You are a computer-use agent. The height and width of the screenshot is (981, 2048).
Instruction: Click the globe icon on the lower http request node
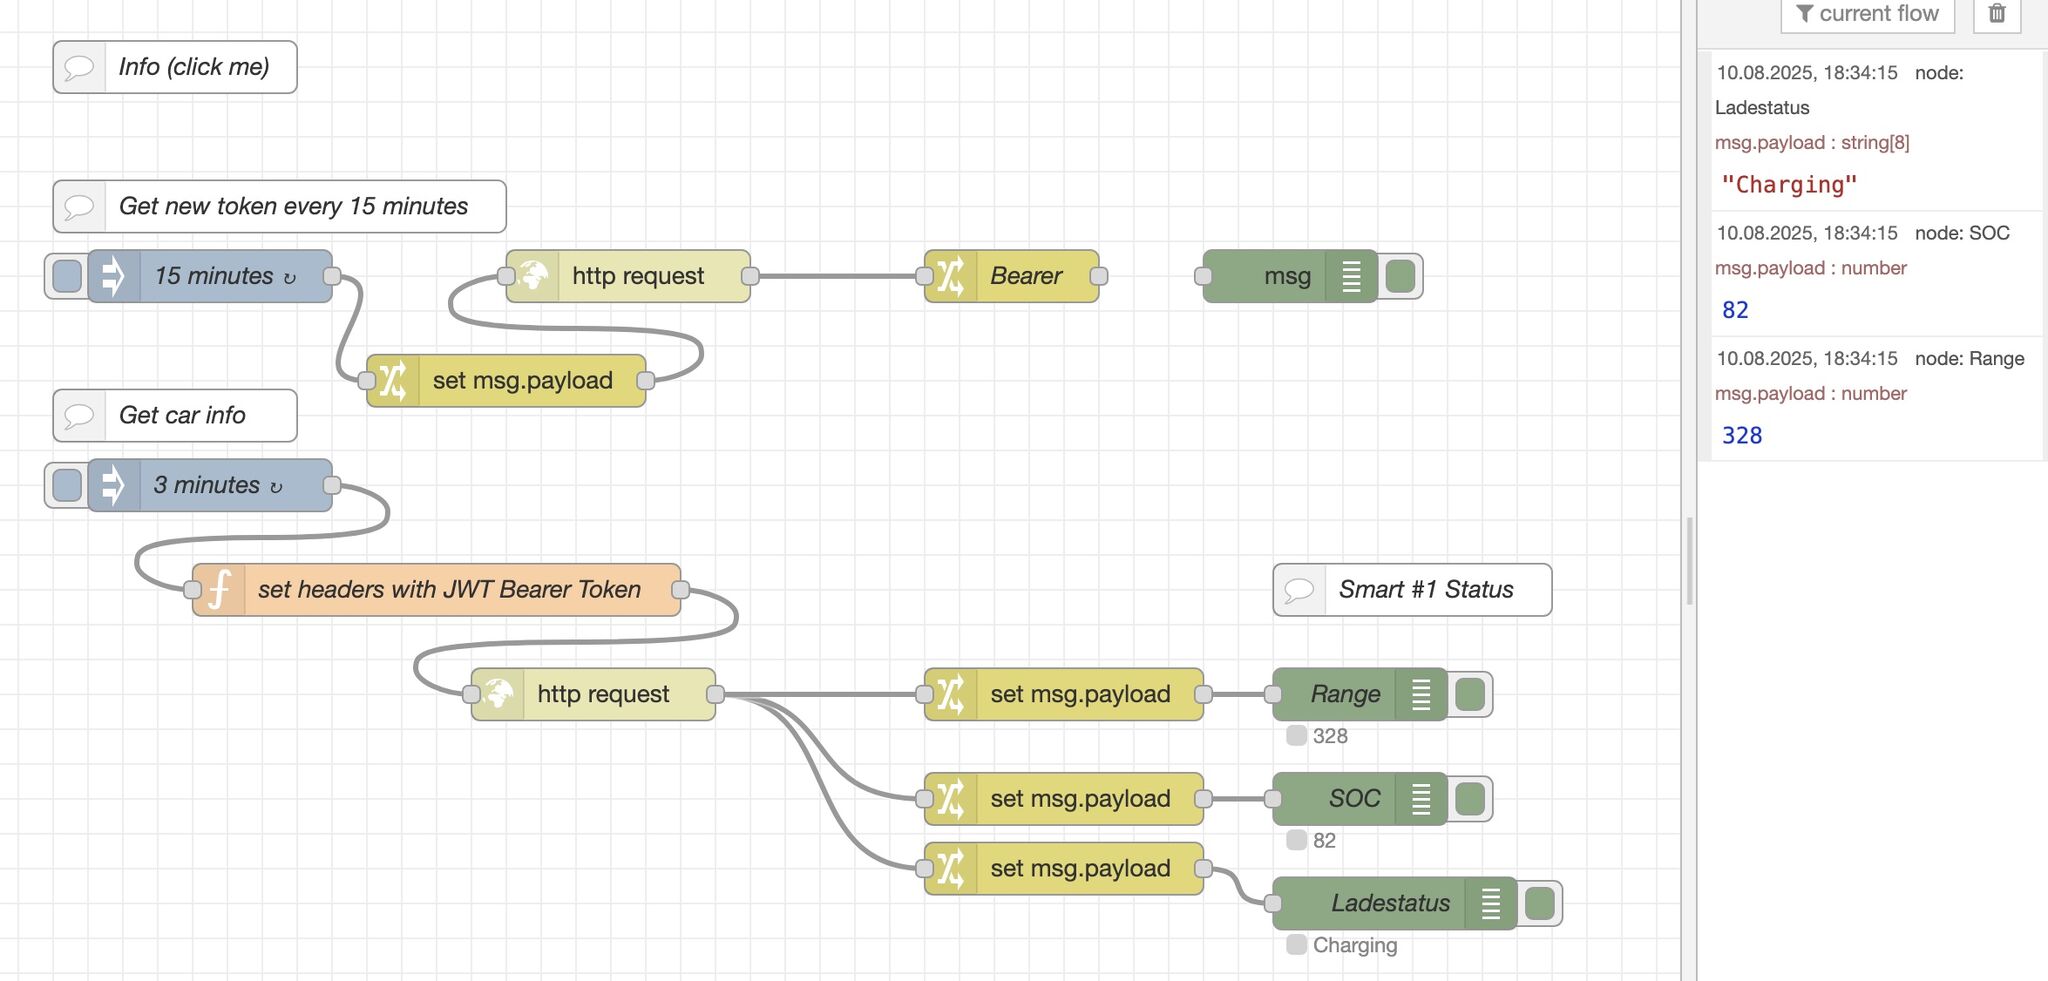tap(498, 694)
